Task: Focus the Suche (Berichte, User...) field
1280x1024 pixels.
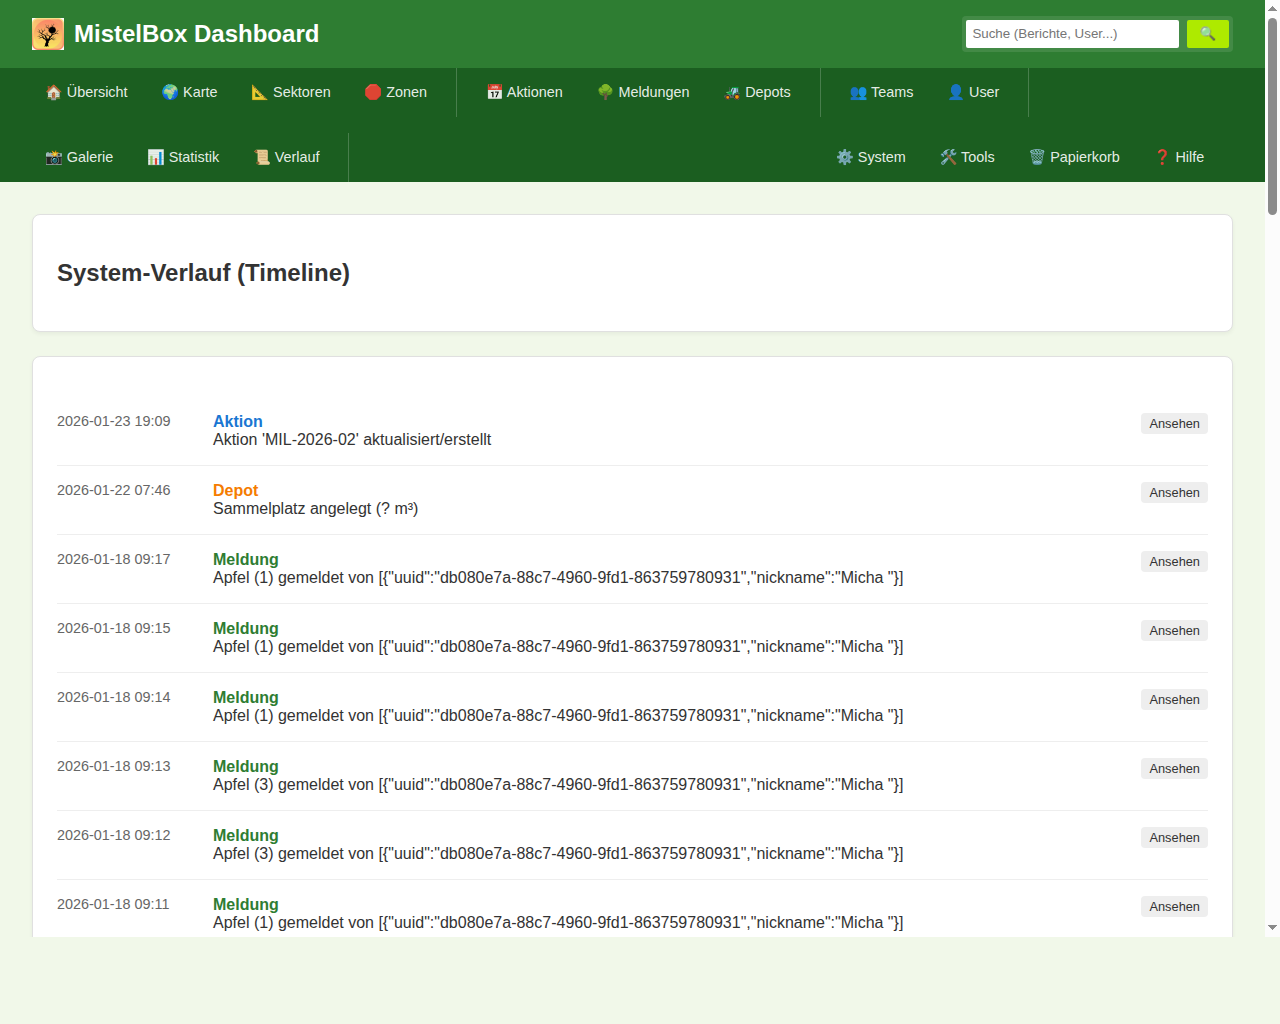Action: [x=1072, y=34]
